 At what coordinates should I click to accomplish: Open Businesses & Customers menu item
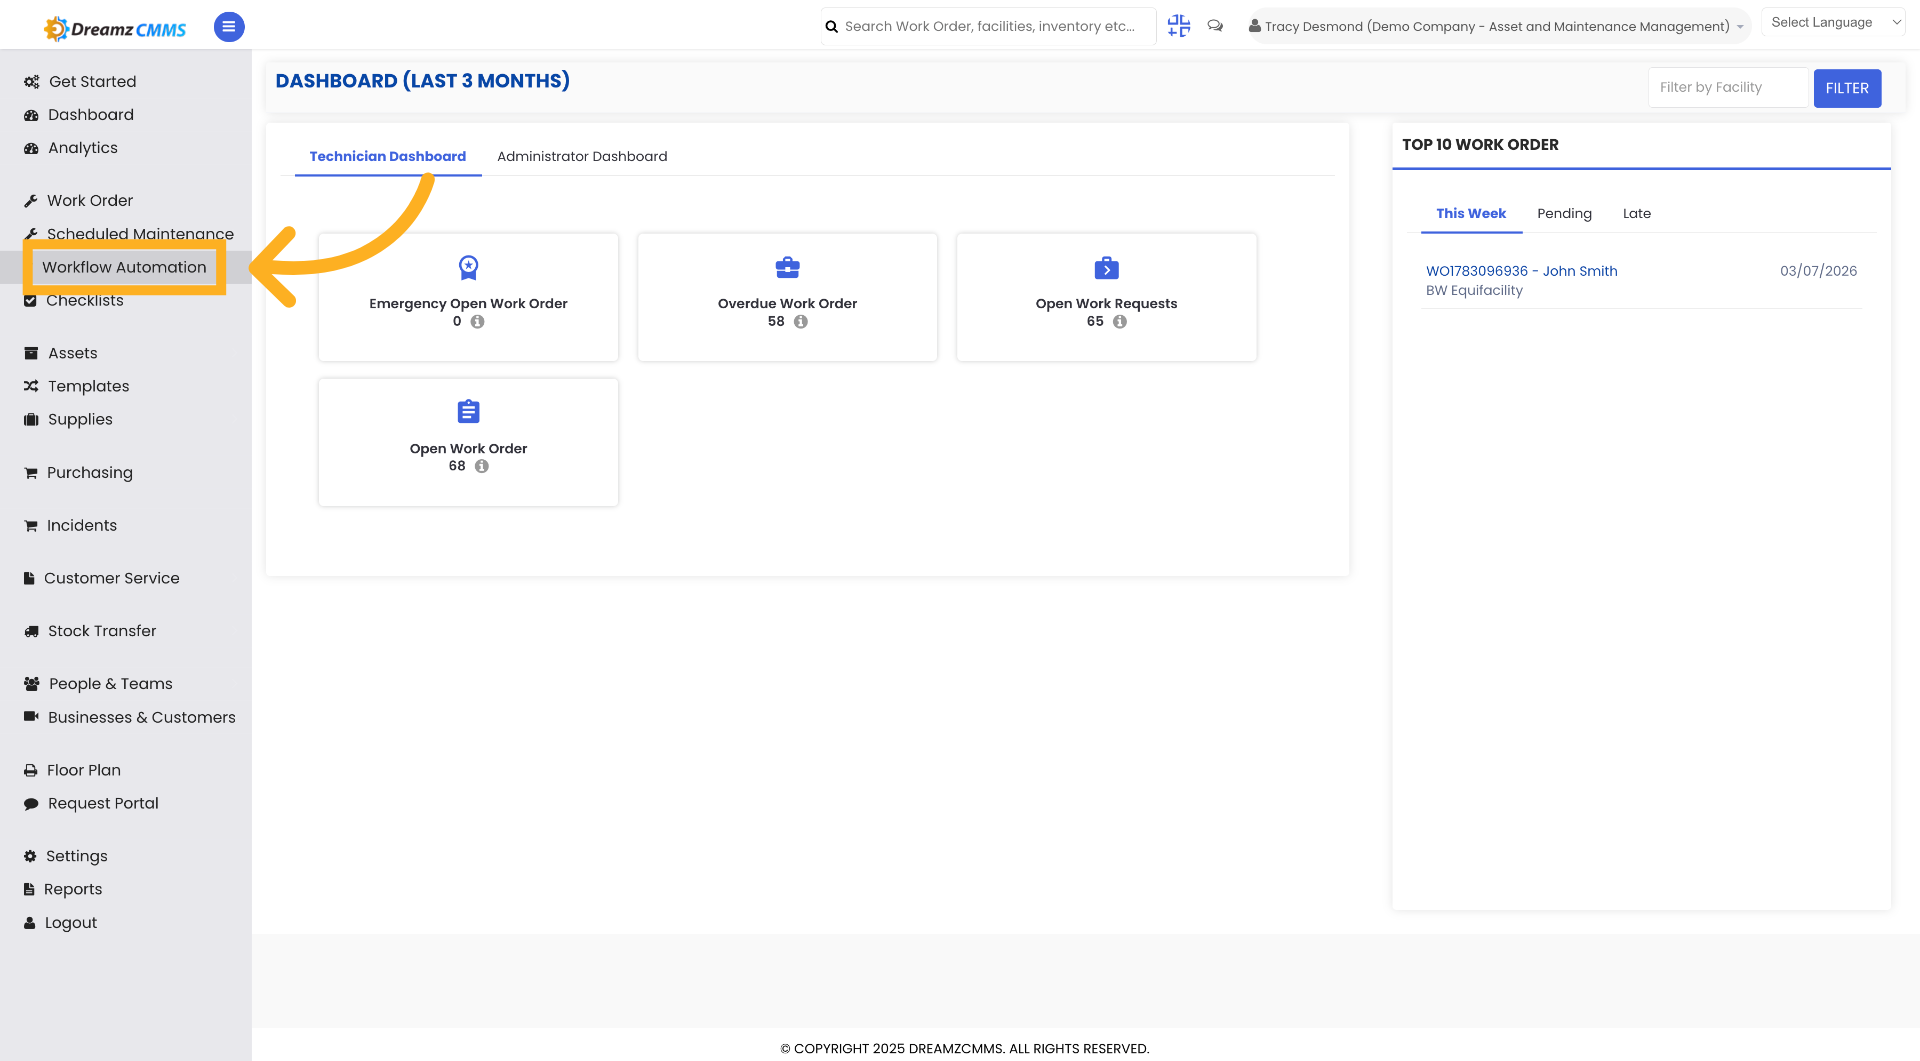[x=142, y=717]
